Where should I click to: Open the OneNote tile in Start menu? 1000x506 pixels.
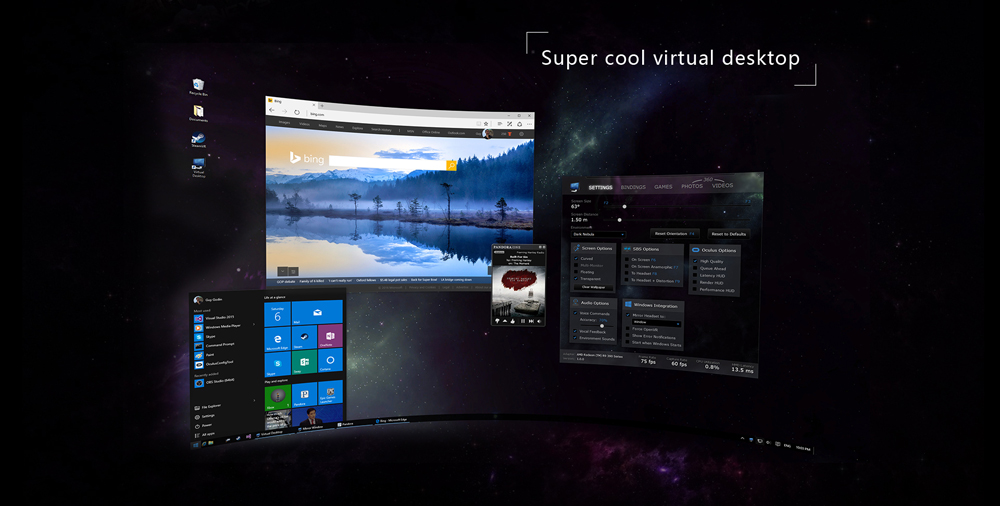(x=330, y=336)
